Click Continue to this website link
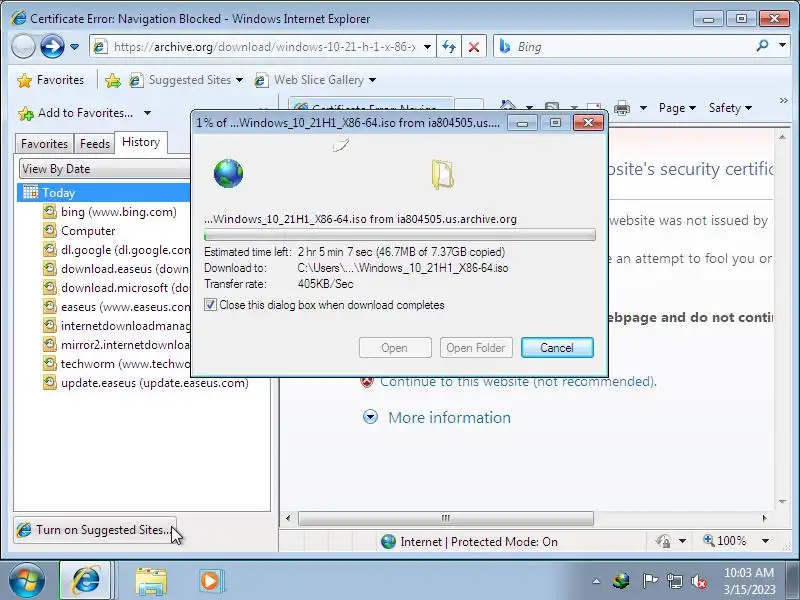Viewport: 800px width, 600px height. 518,382
